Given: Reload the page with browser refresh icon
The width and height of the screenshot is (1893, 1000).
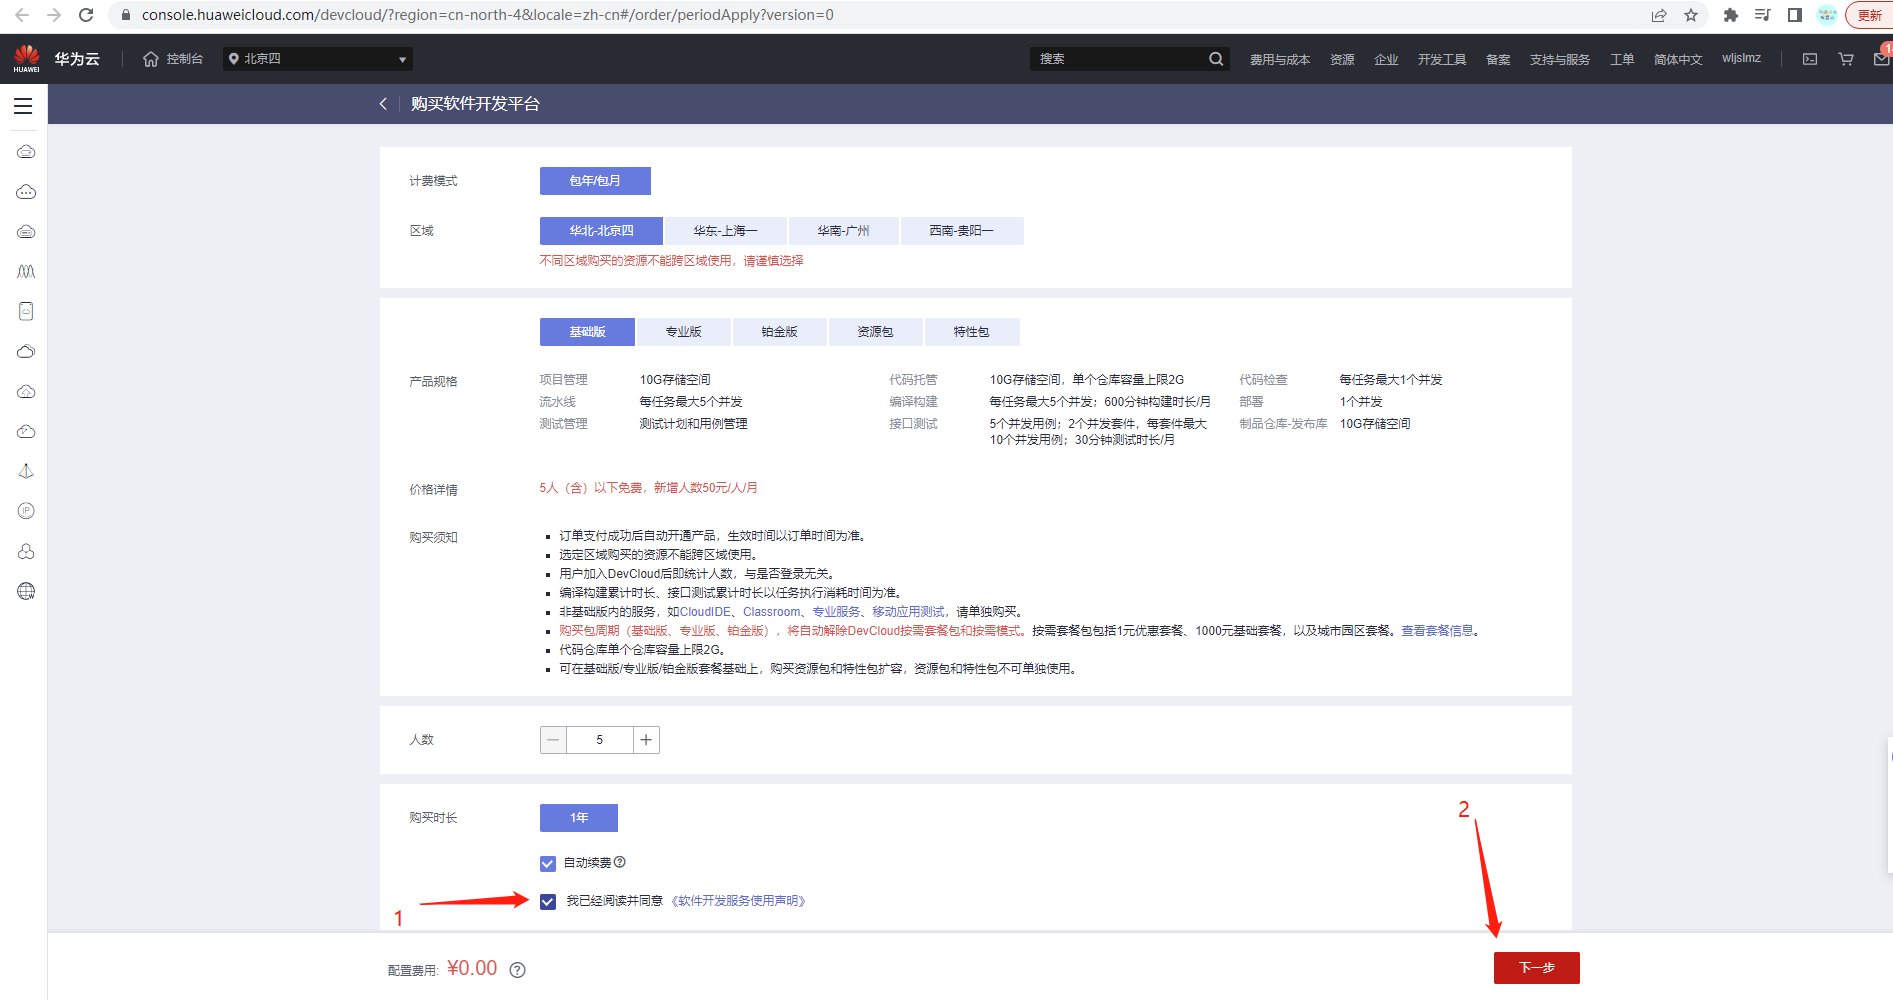Looking at the screenshot, I should [x=86, y=15].
